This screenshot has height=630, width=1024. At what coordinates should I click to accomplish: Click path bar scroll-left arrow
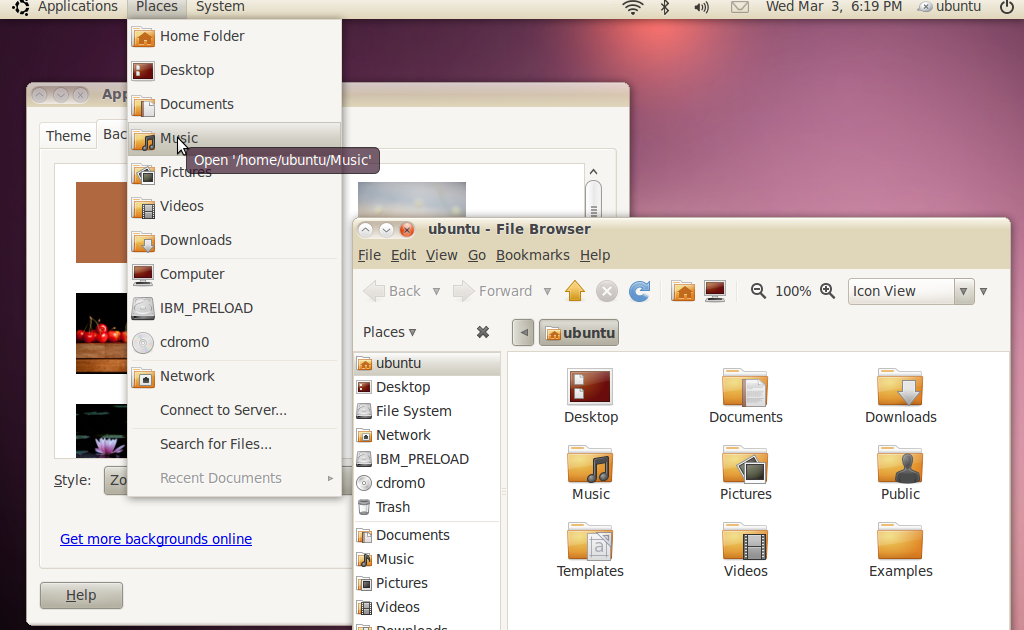[x=523, y=333]
